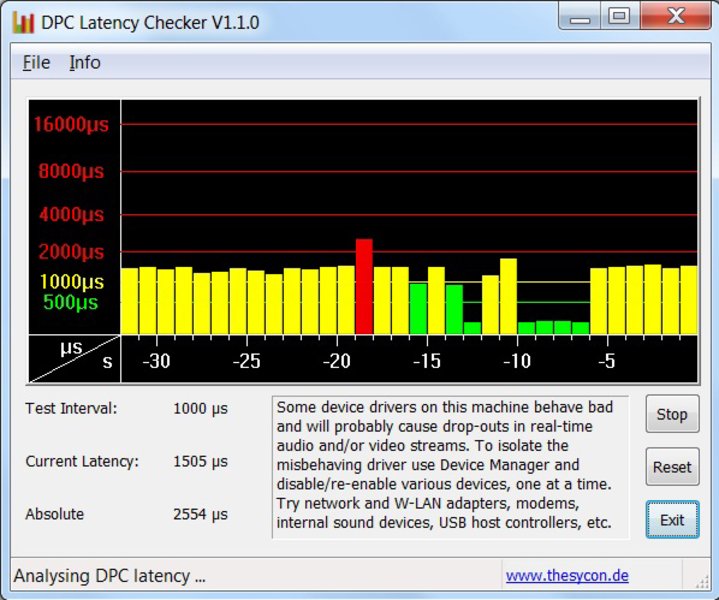Open the Info menu

[x=85, y=62]
